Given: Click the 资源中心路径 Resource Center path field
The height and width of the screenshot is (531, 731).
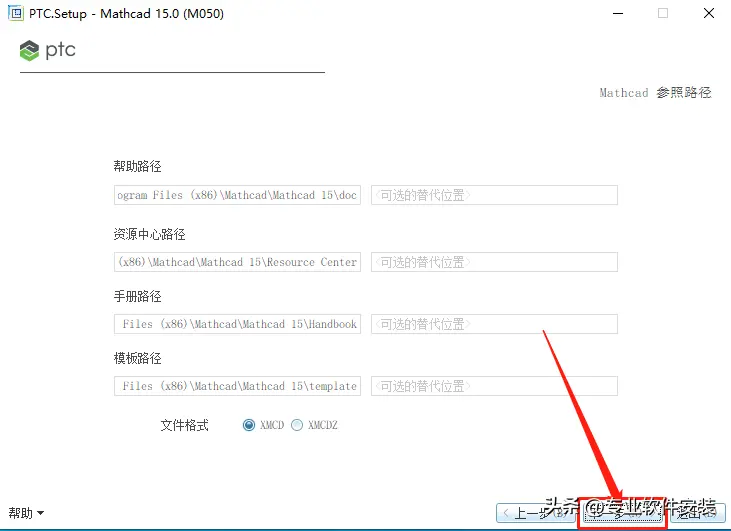Looking at the screenshot, I should point(237,262).
